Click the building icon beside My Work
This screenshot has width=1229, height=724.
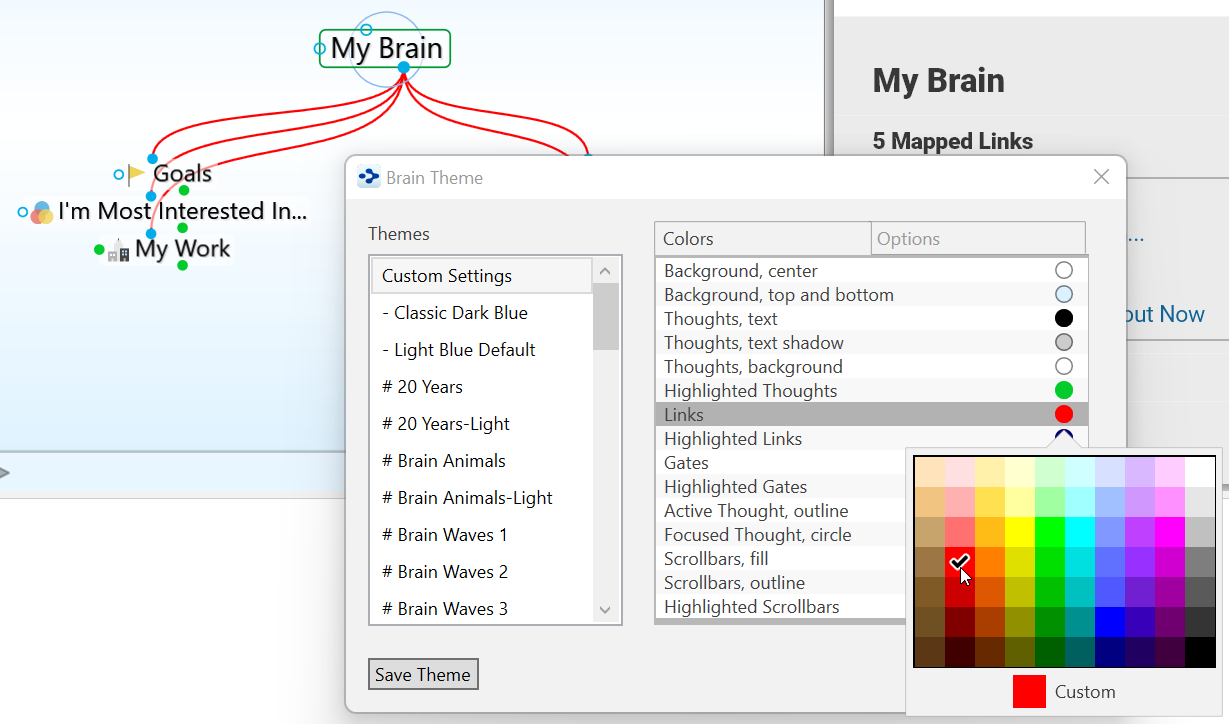(119, 251)
